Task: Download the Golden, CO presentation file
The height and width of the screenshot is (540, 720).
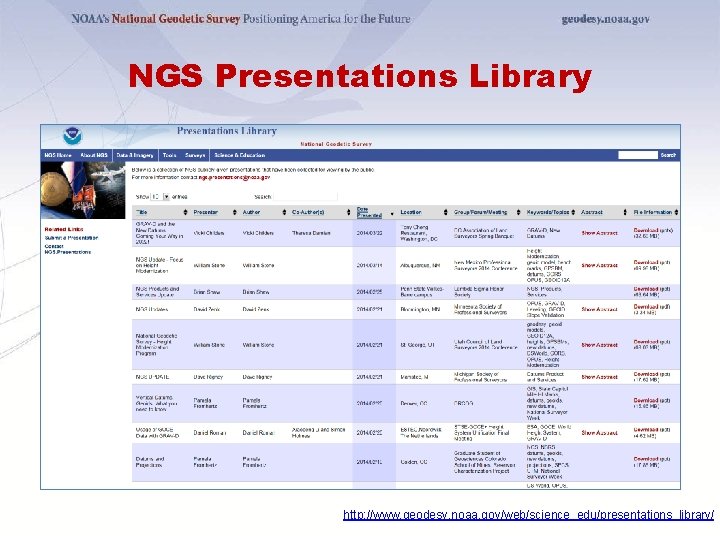Action: point(646,459)
